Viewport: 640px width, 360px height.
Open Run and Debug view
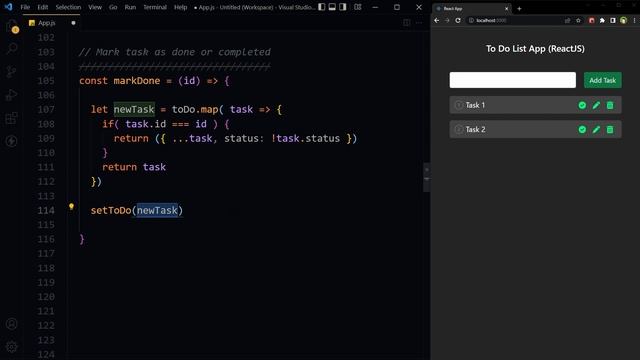12,95
